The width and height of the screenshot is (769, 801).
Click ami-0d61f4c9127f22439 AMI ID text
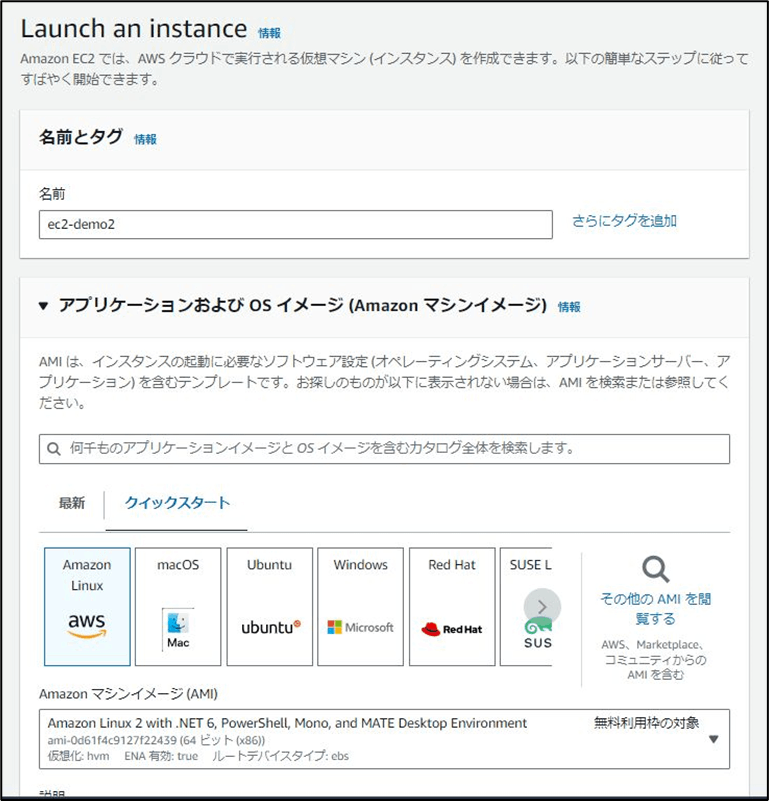point(111,740)
